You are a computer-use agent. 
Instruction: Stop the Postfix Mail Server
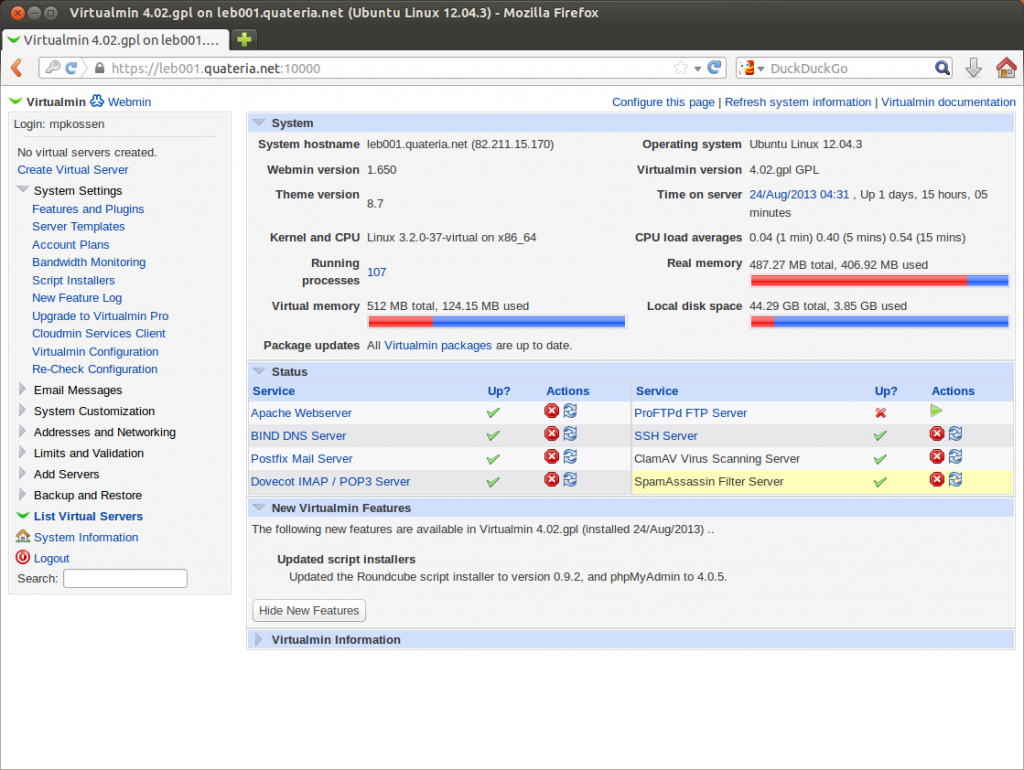point(551,456)
